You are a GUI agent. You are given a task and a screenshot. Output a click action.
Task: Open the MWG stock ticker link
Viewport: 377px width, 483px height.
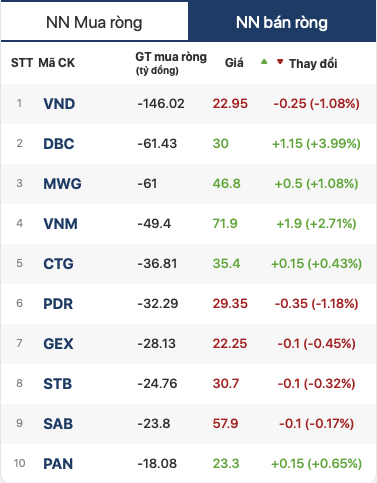click(x=62, y=184)
